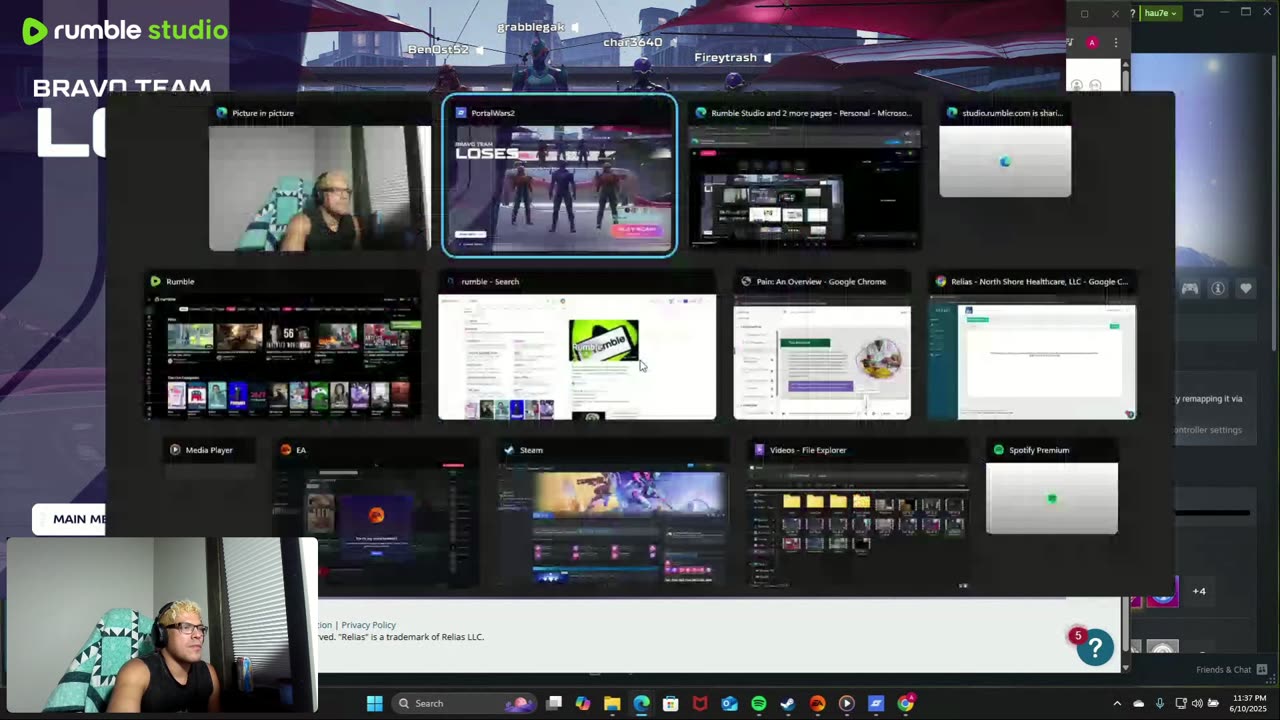Open File Explorer from the taskbar
This screenshot has width=1280, height=720.
(612, 703)
